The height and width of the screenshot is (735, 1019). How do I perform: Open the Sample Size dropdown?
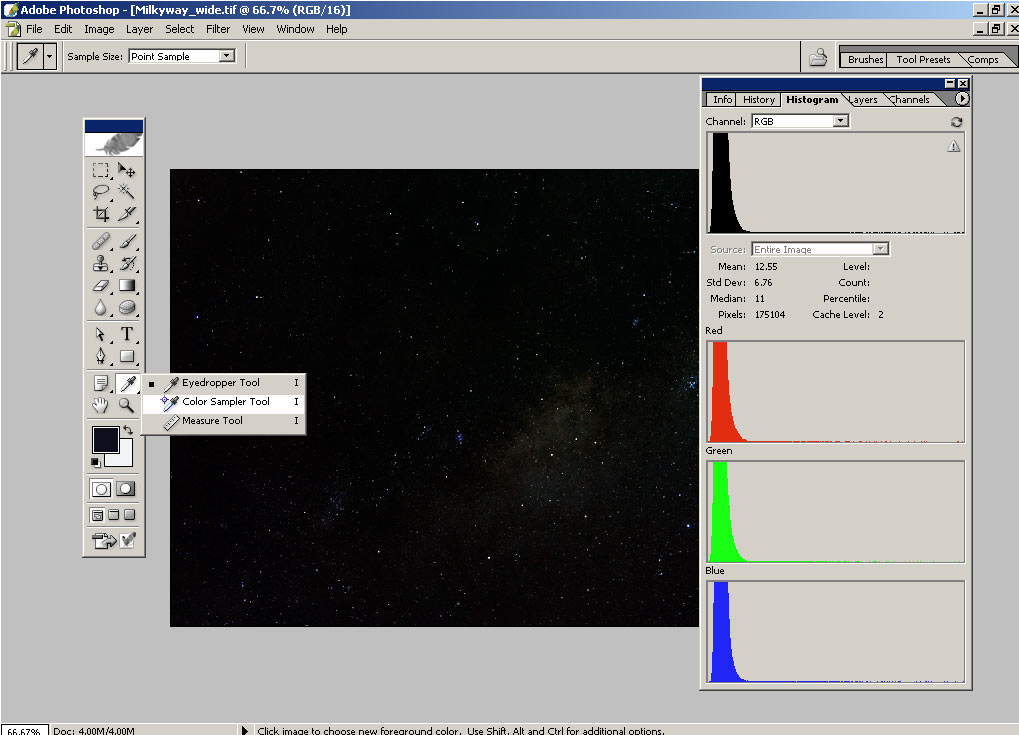click(226, 56)
